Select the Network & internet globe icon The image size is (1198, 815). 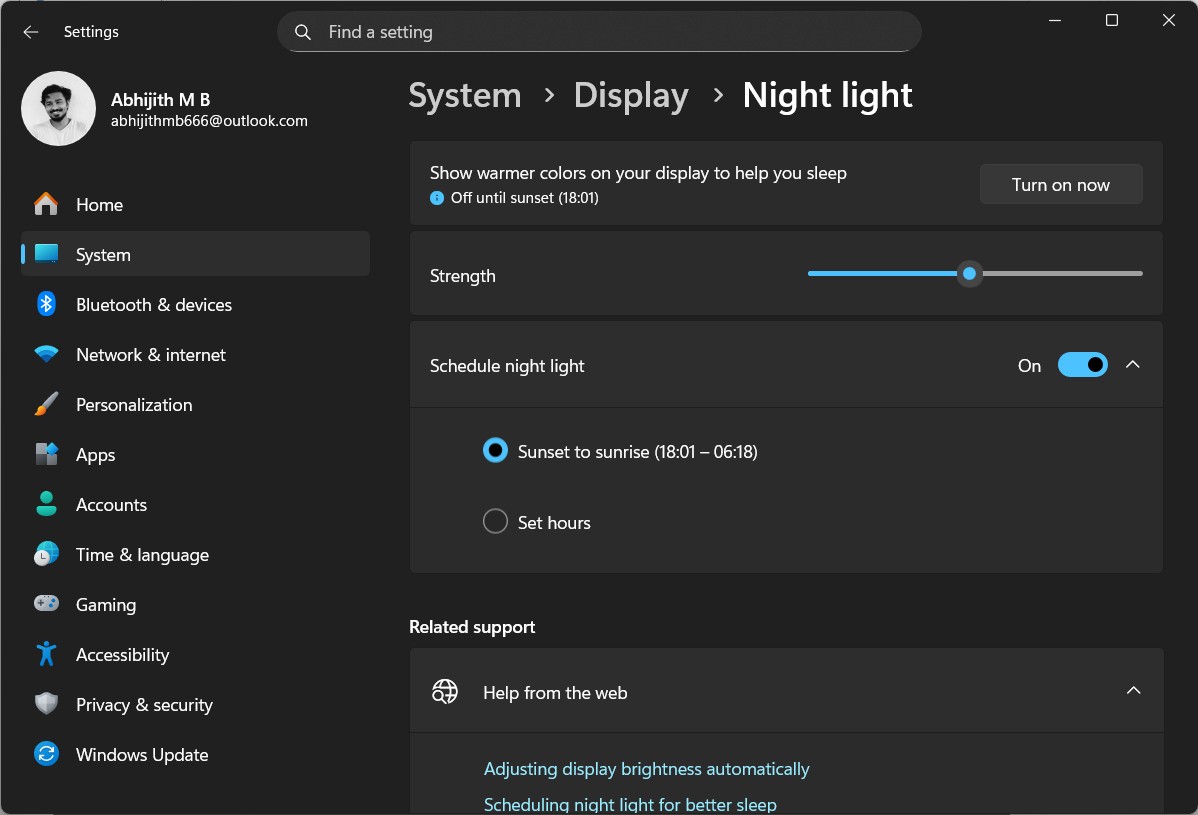click(45, 354)
